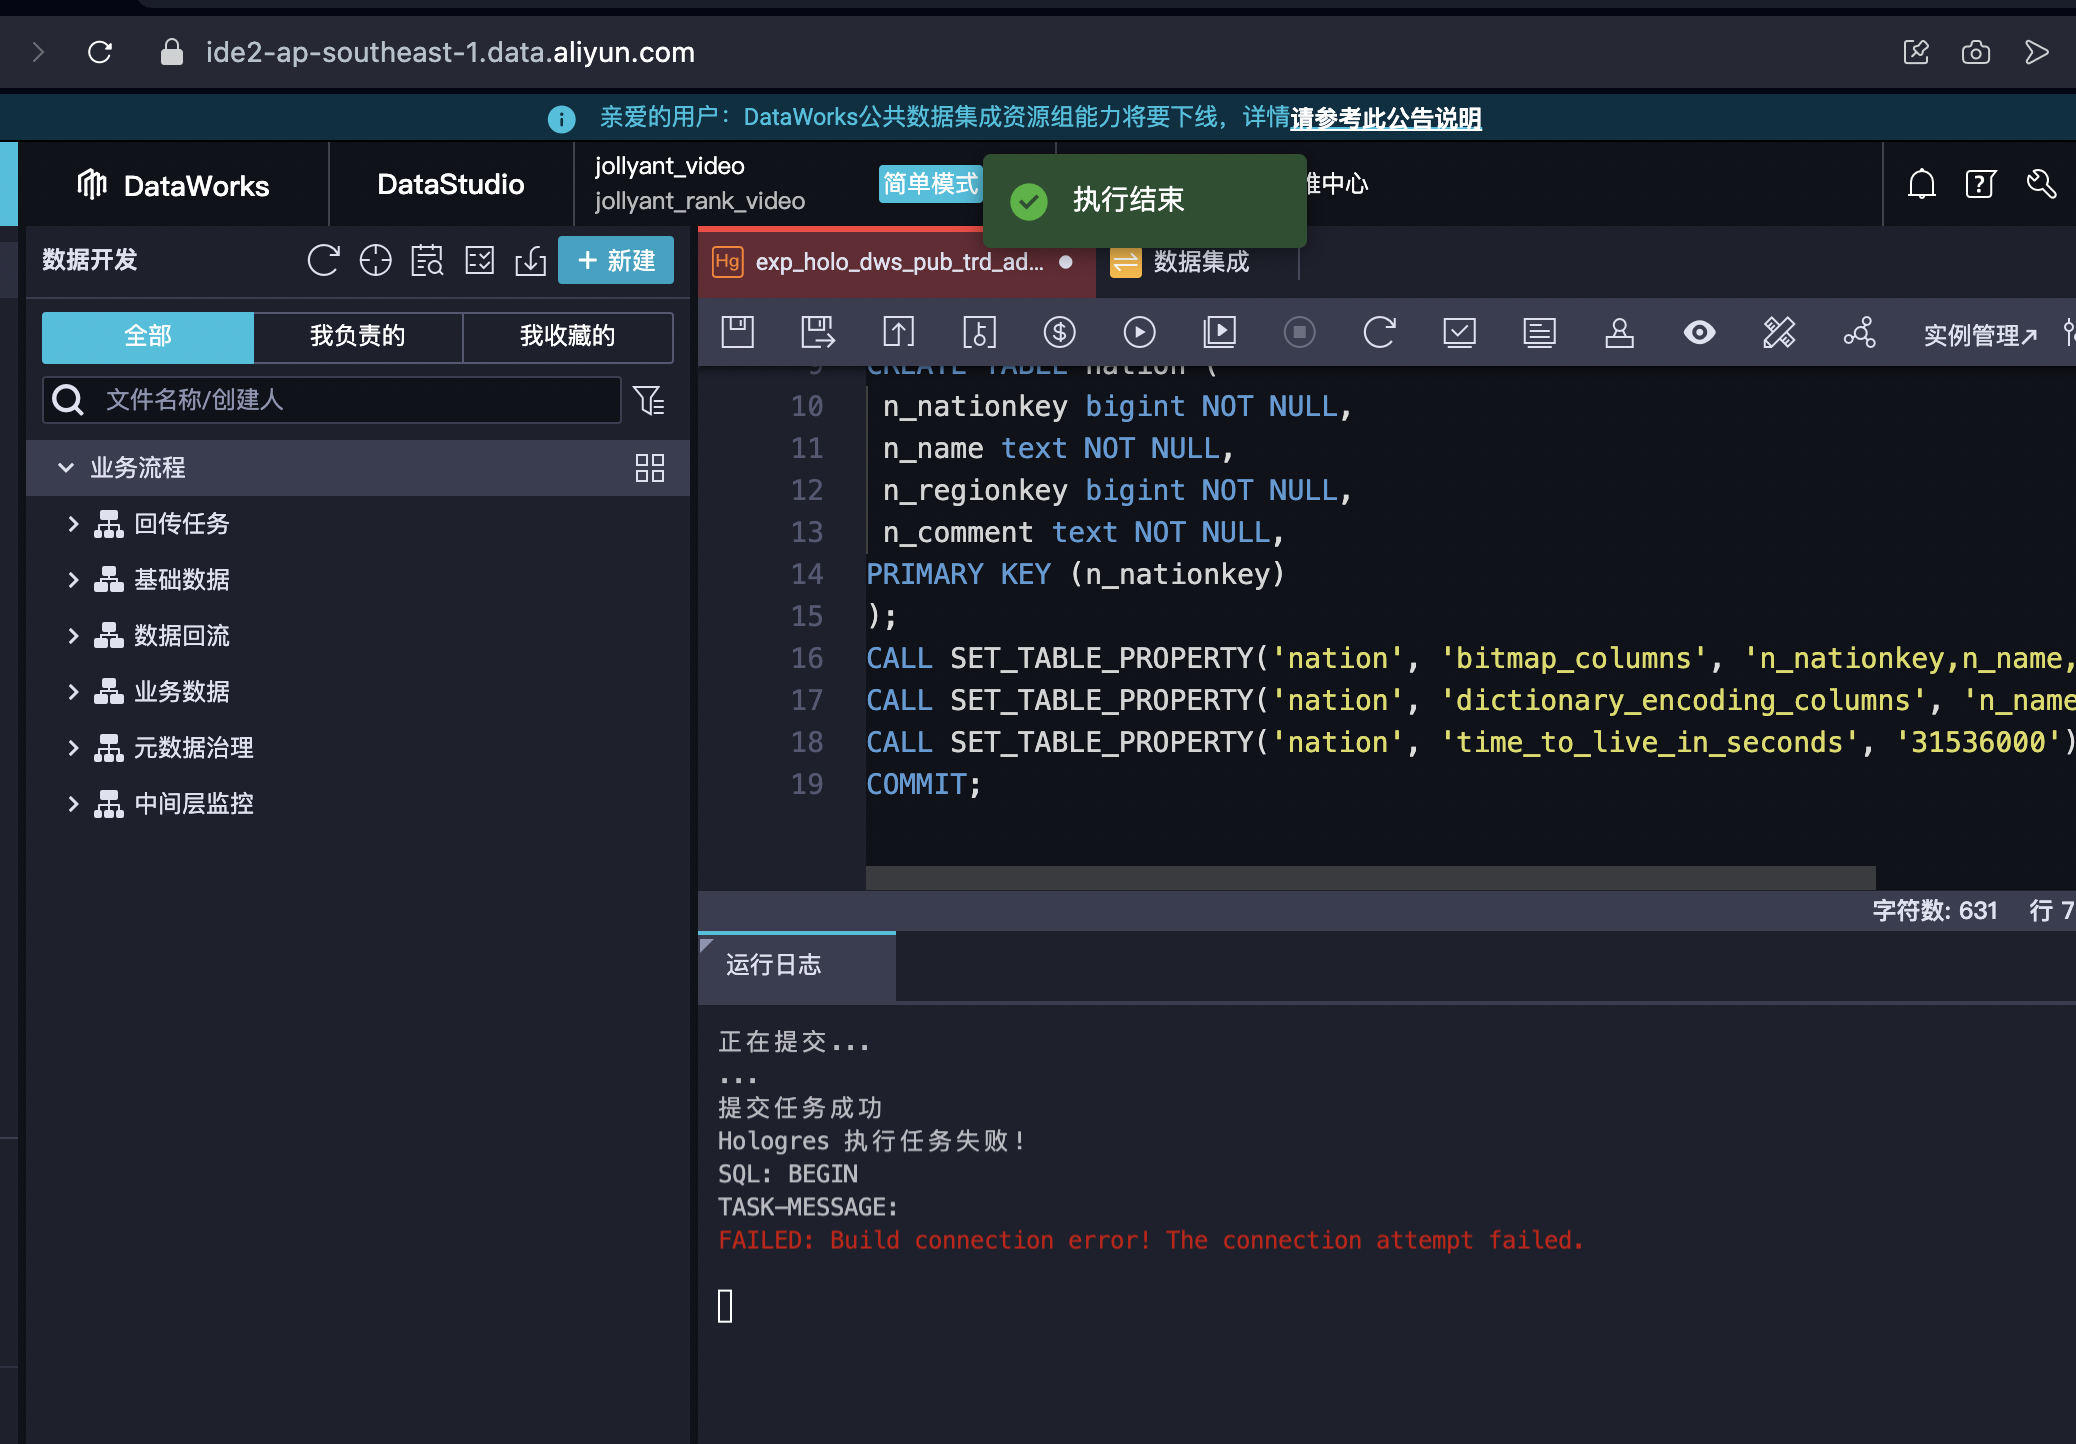Click the lock/steal edit icon in toolbar
The height and width of the screenshot is (1444, 2076).
(x=979, y=332)
